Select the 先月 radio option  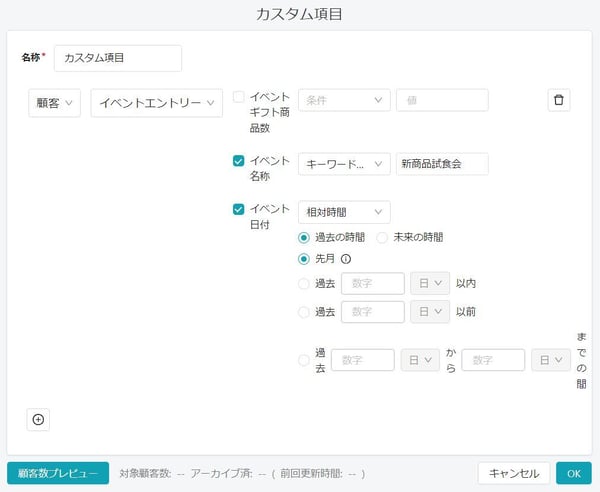click(x=304, y=260)
